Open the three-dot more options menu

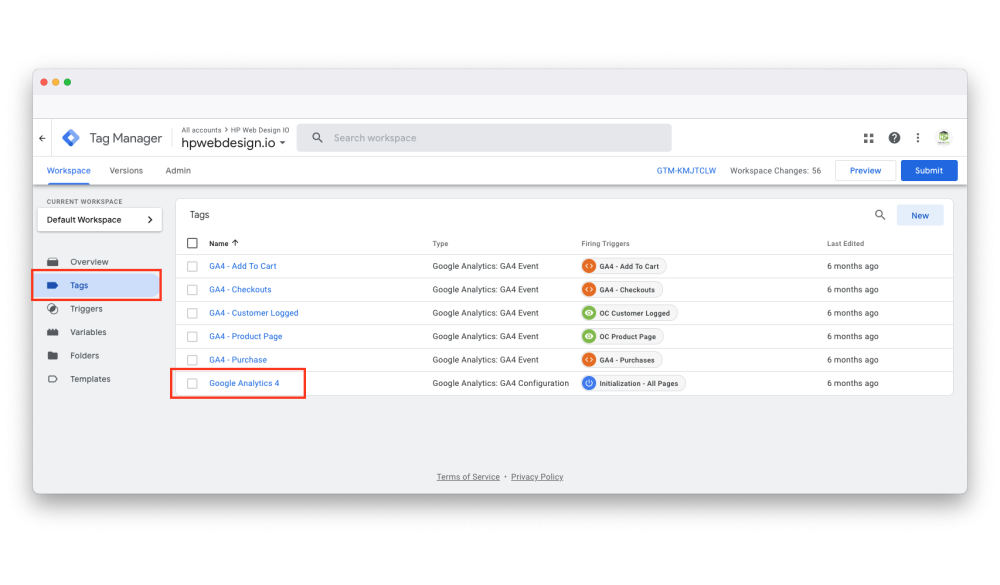918,138
